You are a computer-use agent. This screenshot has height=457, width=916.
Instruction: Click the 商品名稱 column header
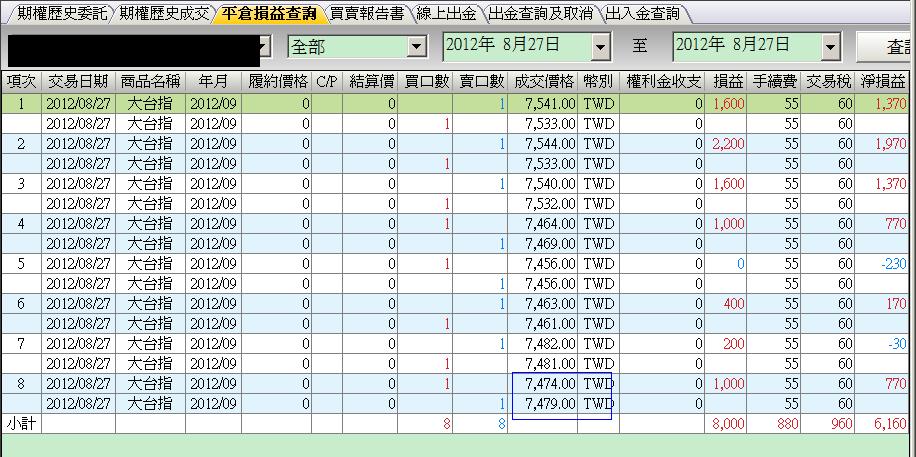pyautogui.click(x=150, y=82)
